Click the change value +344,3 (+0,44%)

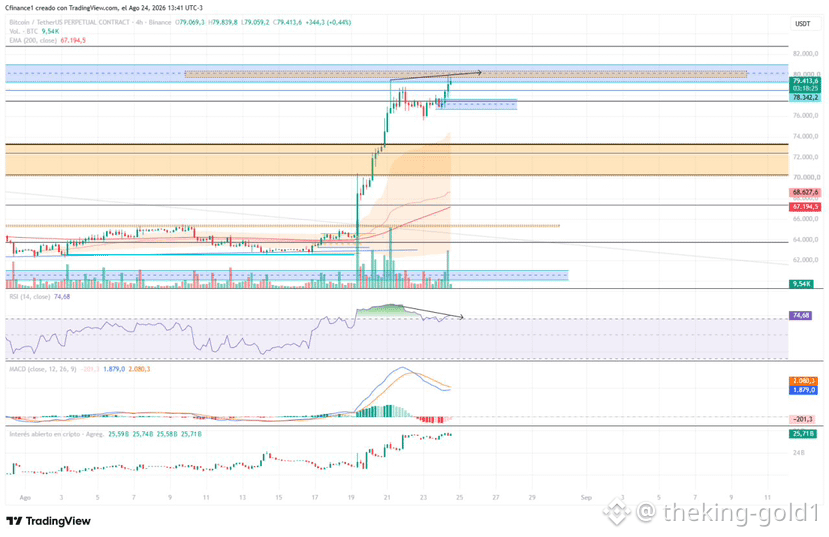[328, 23]
